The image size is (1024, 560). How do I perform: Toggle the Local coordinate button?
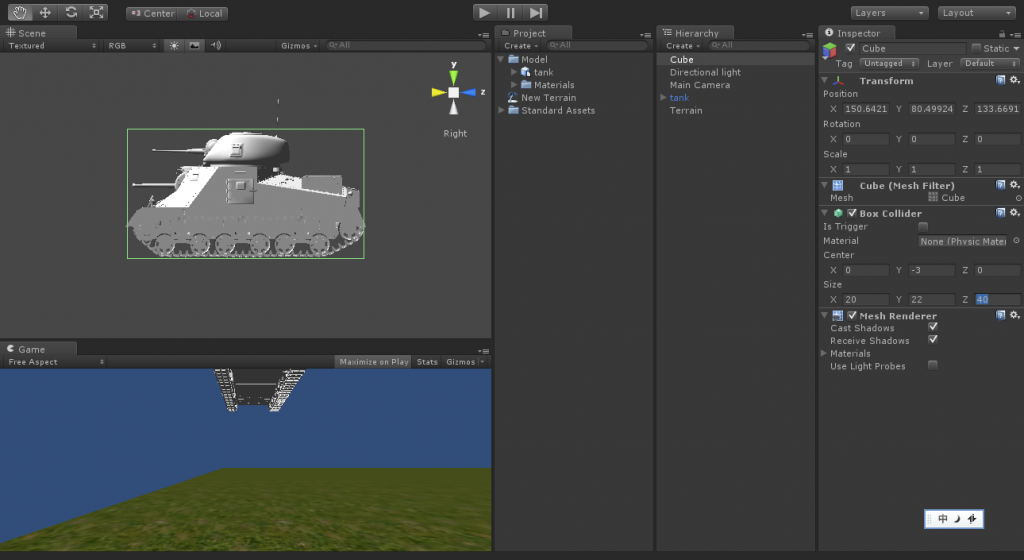(204, 13)
